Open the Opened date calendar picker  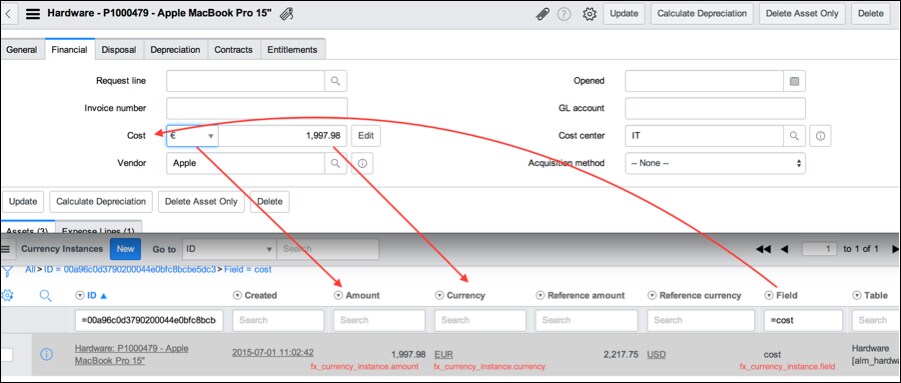click(794, 81)
